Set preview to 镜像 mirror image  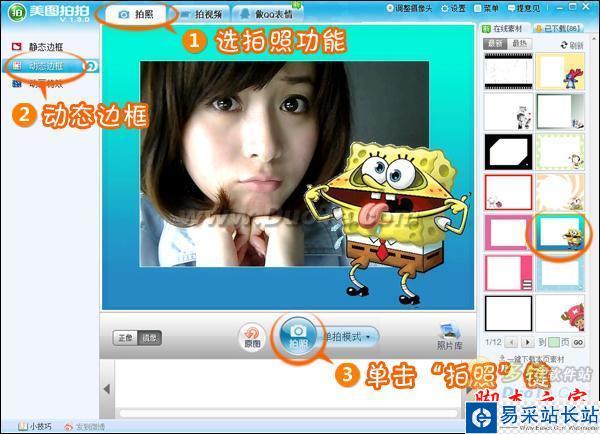(x=150, y=338)
